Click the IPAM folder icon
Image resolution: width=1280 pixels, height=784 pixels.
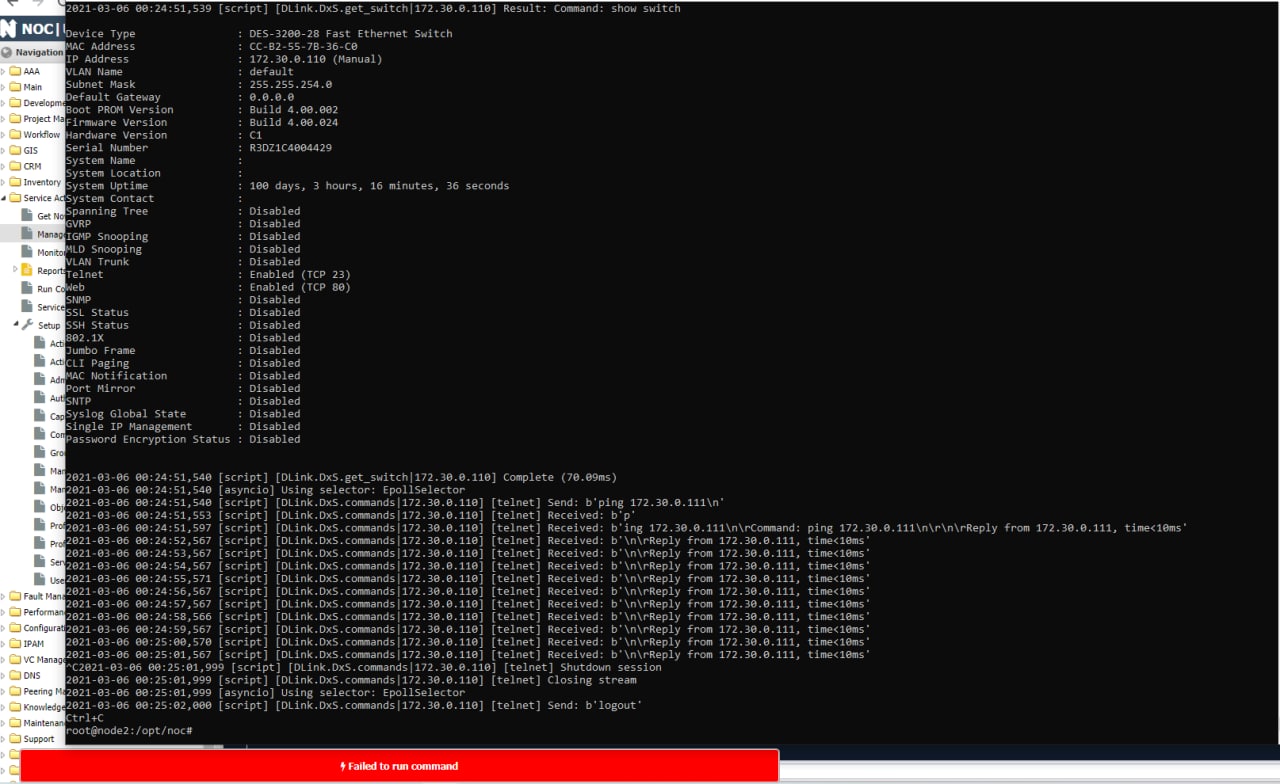pos(15,644)
